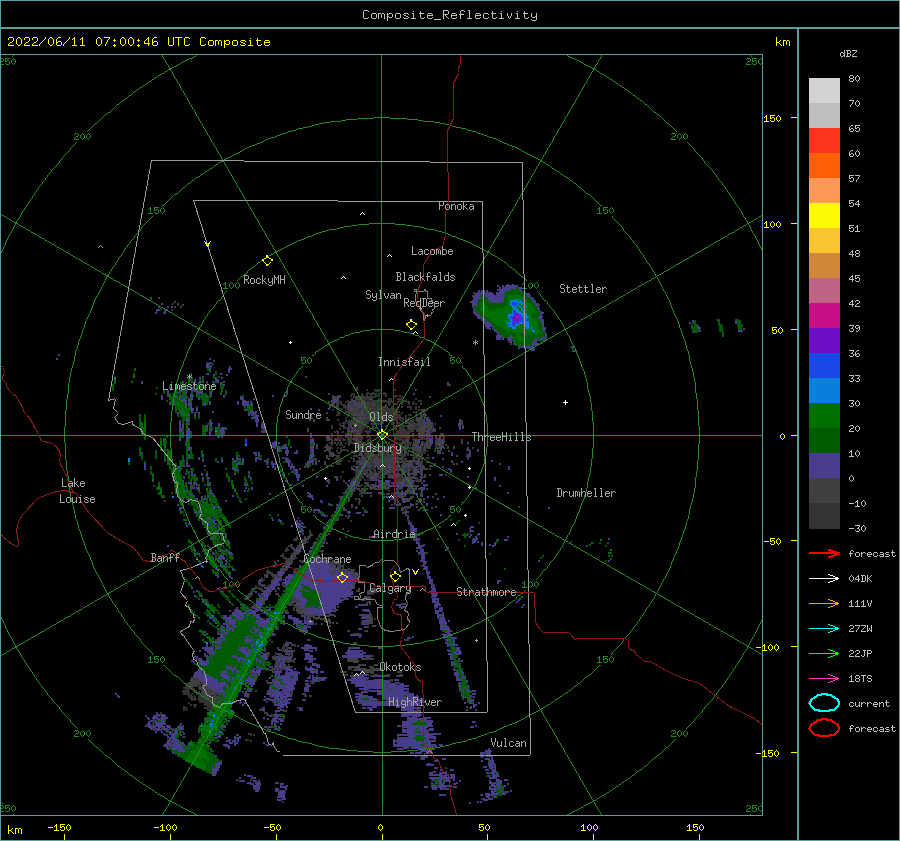Click the Sylvan label
Screen dimensions: 900x841
click(383, 295)
